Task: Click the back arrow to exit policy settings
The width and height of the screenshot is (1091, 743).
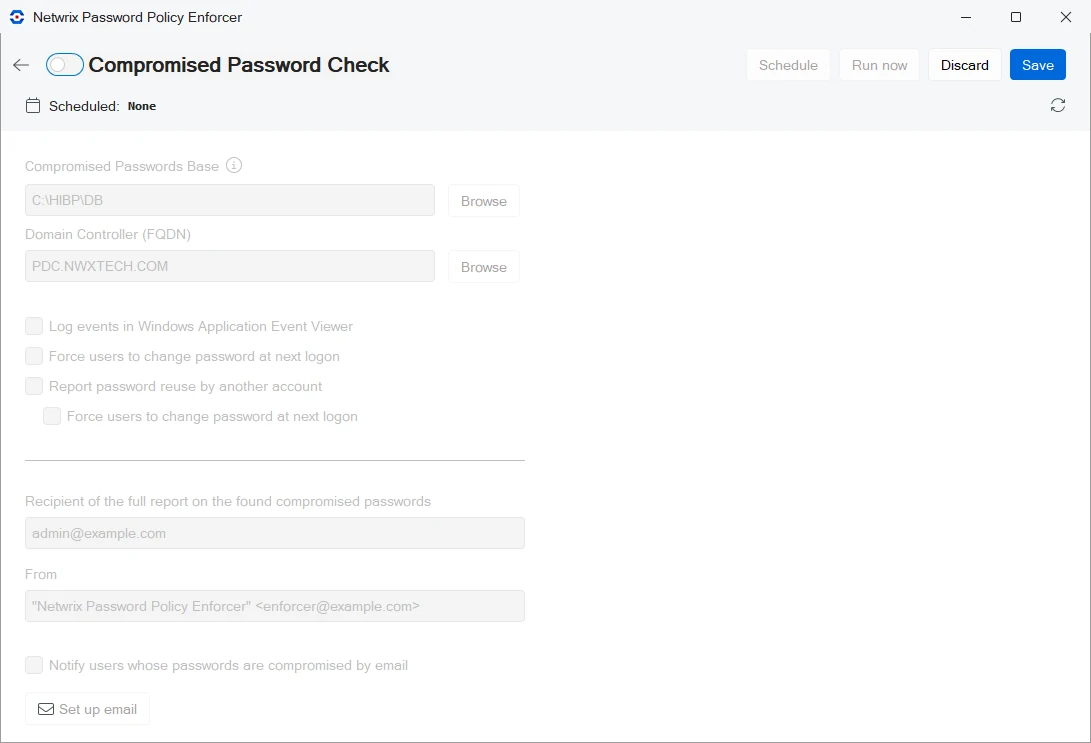Action: [x=20, y=64]
